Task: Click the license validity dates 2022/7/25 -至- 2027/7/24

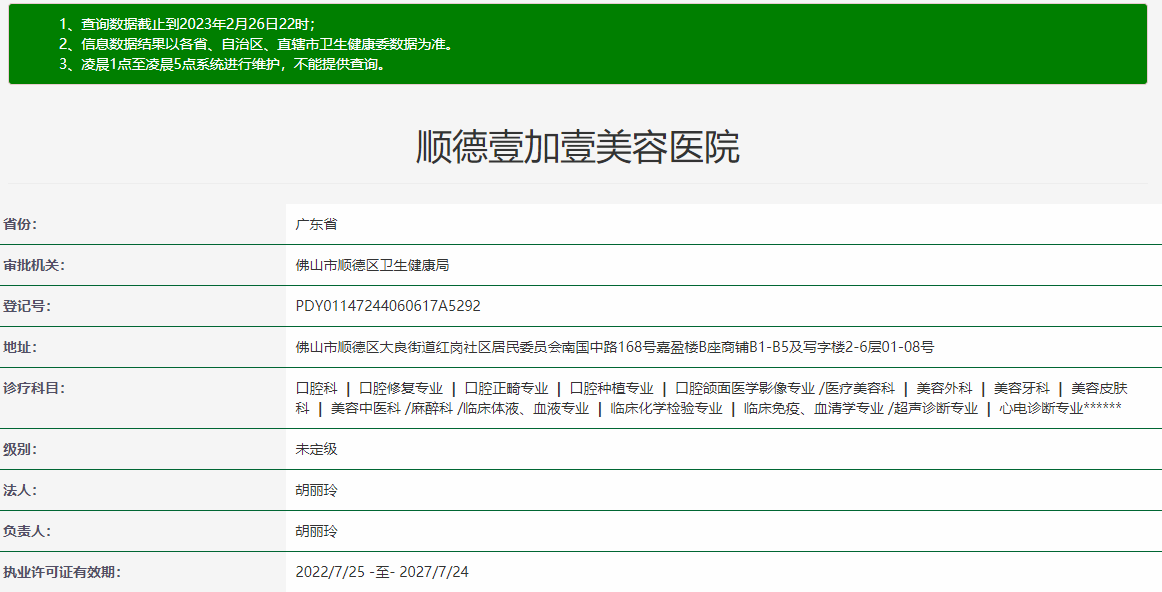Action: 382,572
